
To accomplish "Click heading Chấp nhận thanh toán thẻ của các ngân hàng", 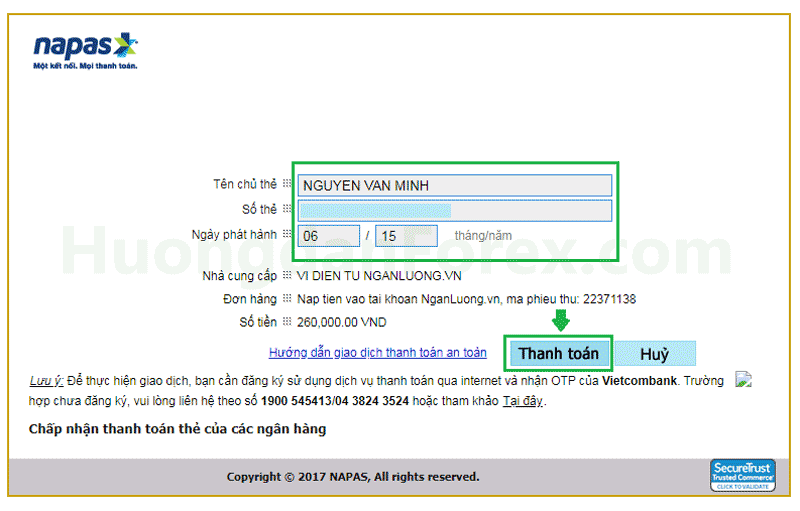I will coord(177,429).
